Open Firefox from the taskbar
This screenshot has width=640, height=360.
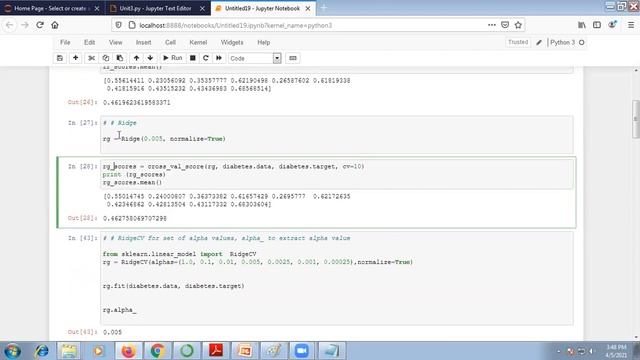coord(128,351)
